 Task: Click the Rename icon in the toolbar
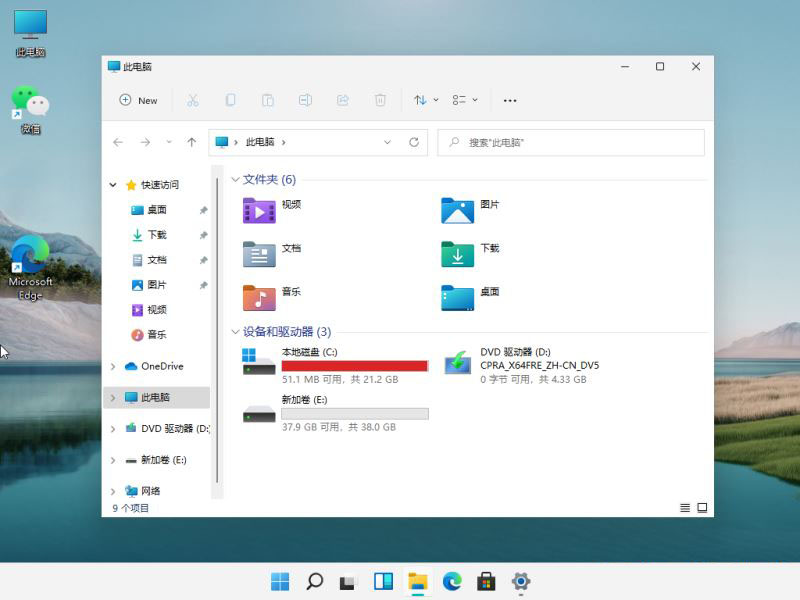(x=306, y=100)
